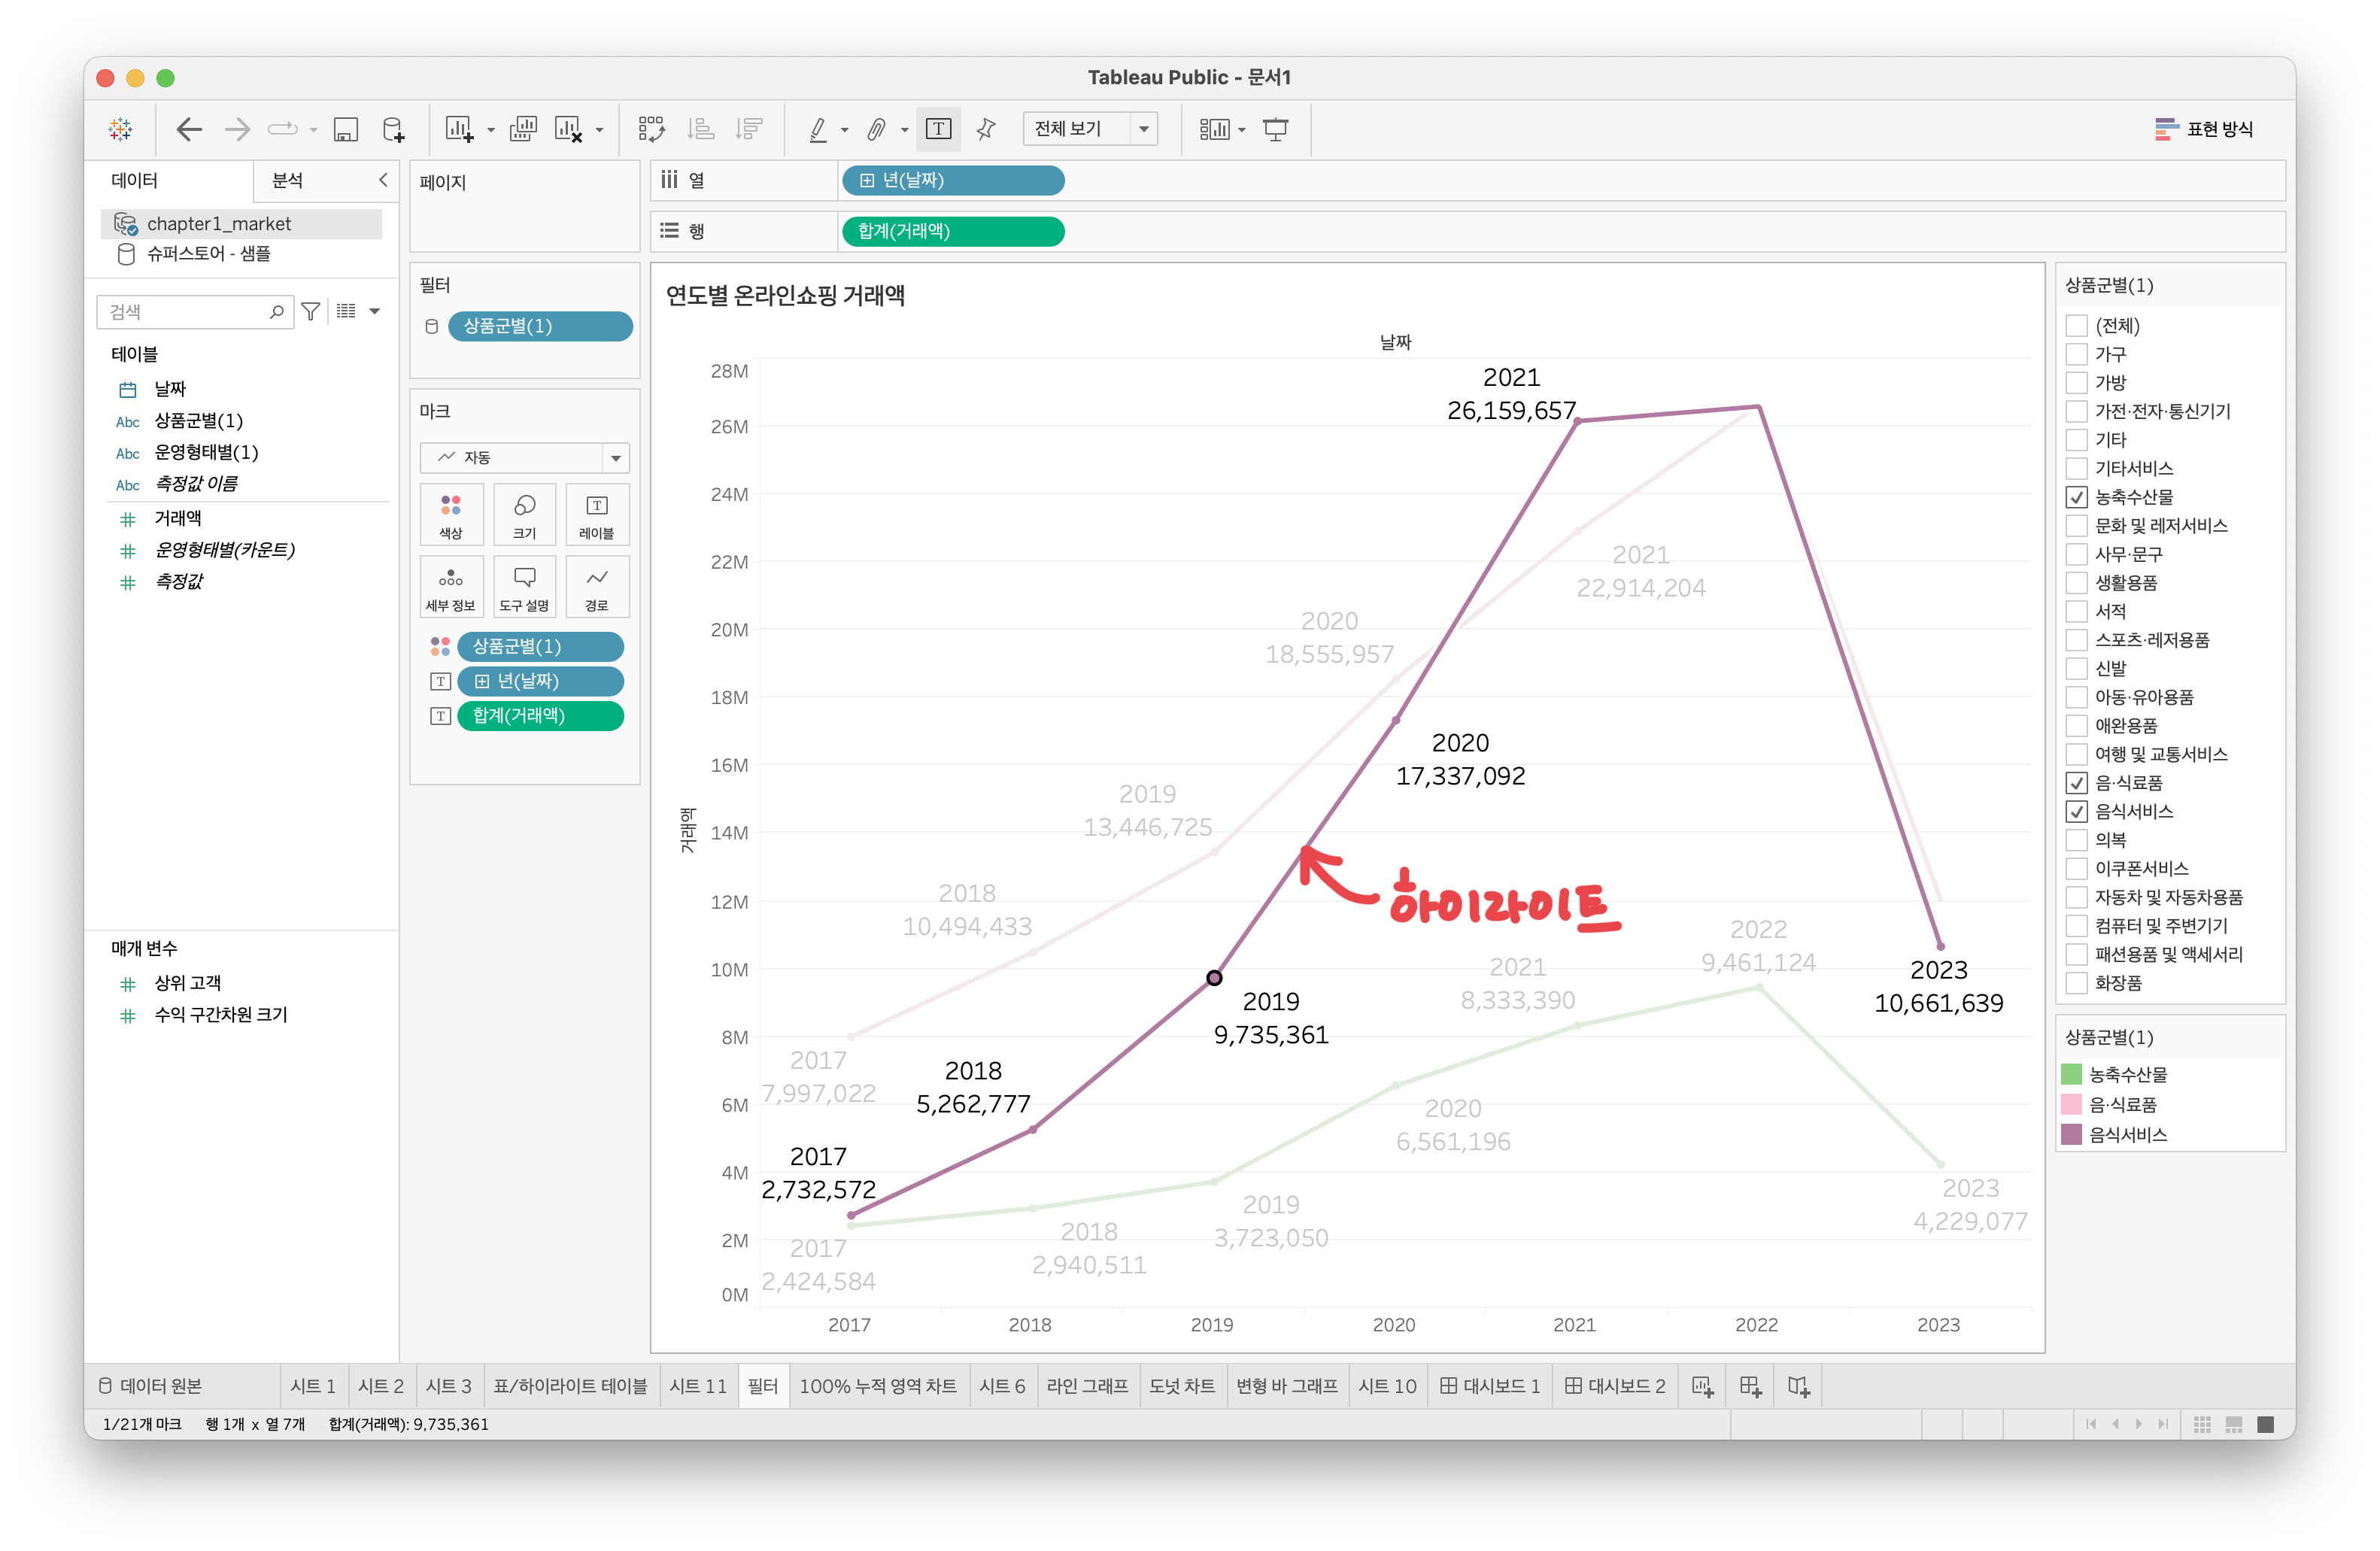
Task: Click the Add new data source icon
Action: (393, 129)
